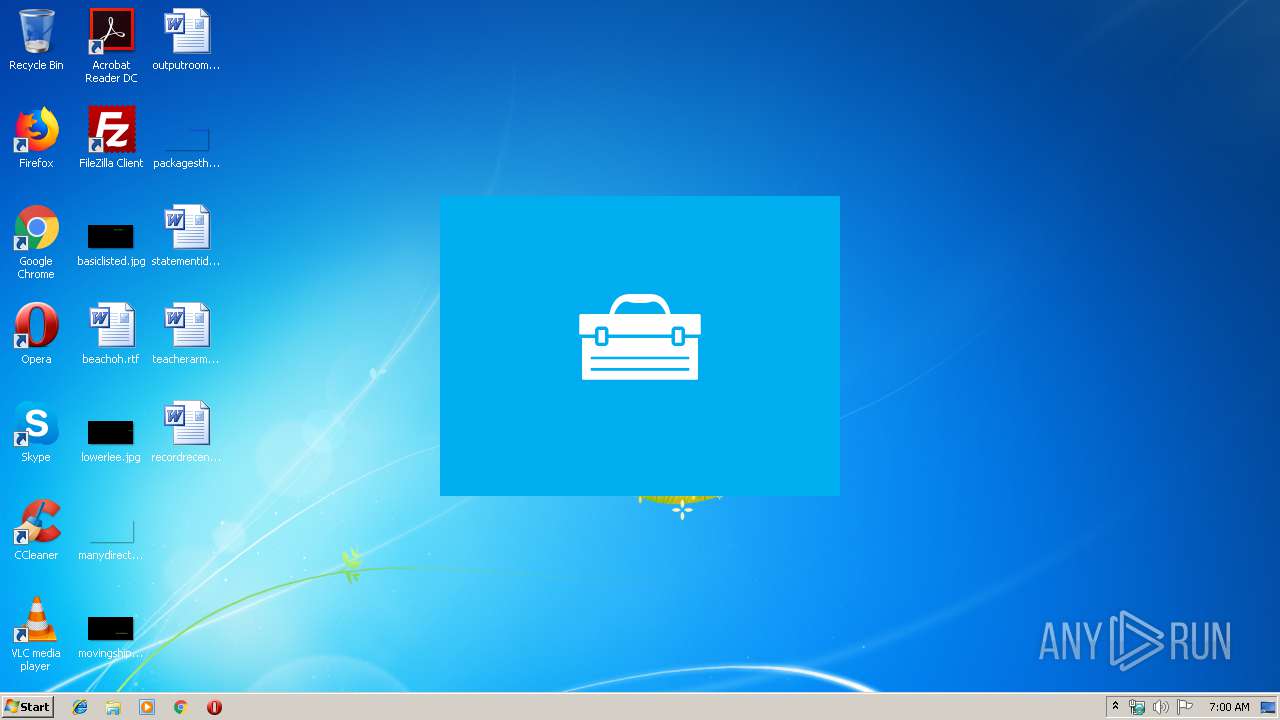
Task: Launch FileZilla Client shortcut
Action: click(x=111, y=138)
